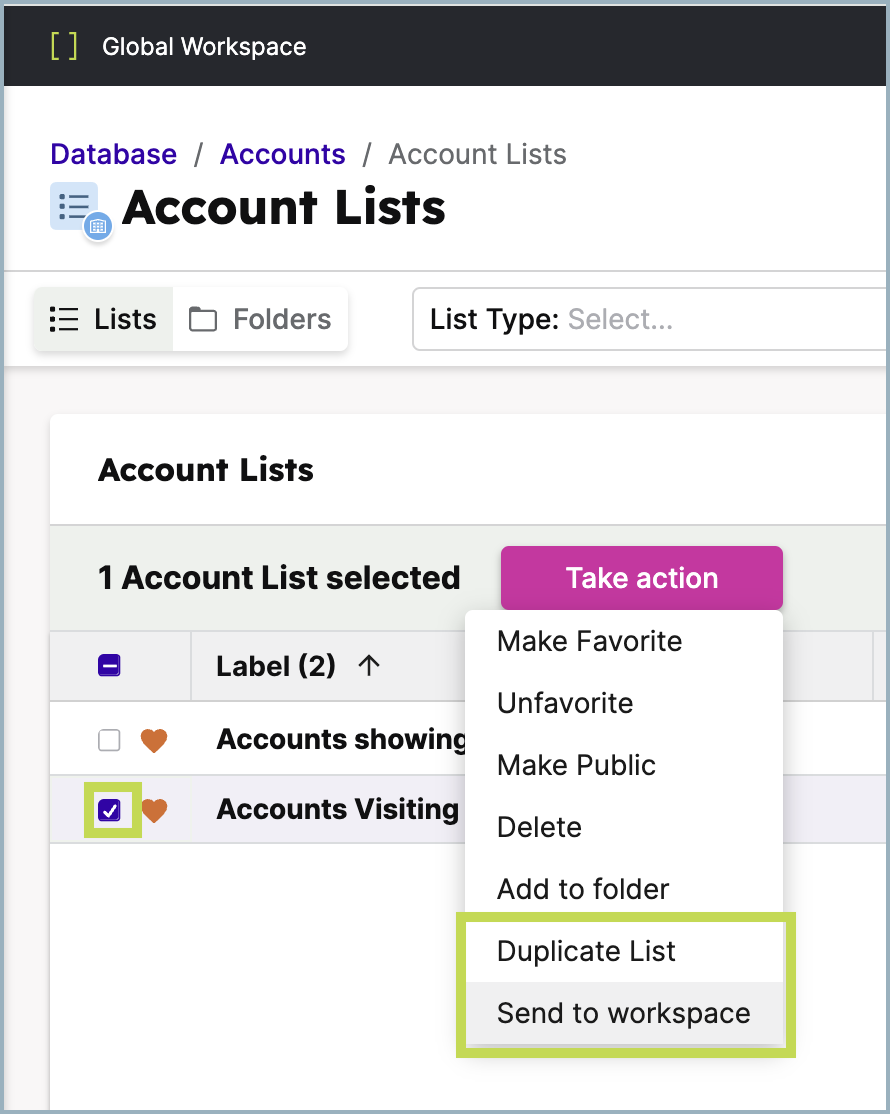890x1114 pixels.
Task: Open the Accounts showing list row
Action: pyautogui.click(x=341, y=740)
